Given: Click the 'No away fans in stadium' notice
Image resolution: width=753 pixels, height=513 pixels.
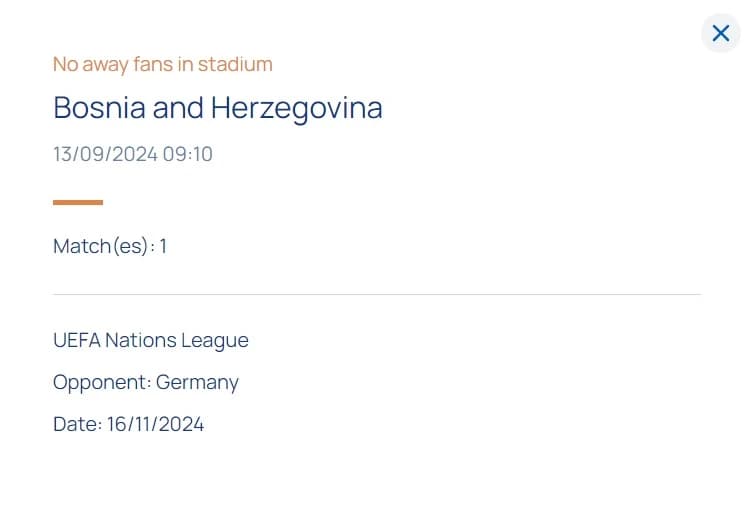Looking at the screenshot, I should tap(163, 64).
